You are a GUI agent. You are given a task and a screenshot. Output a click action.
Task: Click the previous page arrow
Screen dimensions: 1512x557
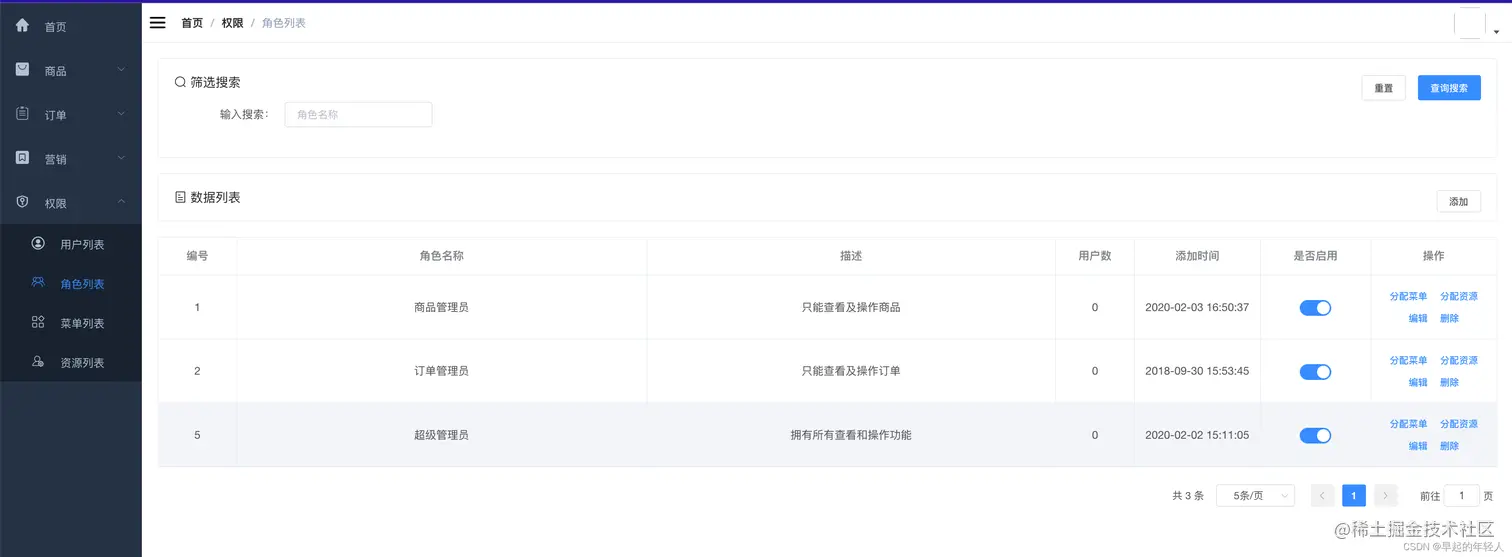click(1322, 495)
